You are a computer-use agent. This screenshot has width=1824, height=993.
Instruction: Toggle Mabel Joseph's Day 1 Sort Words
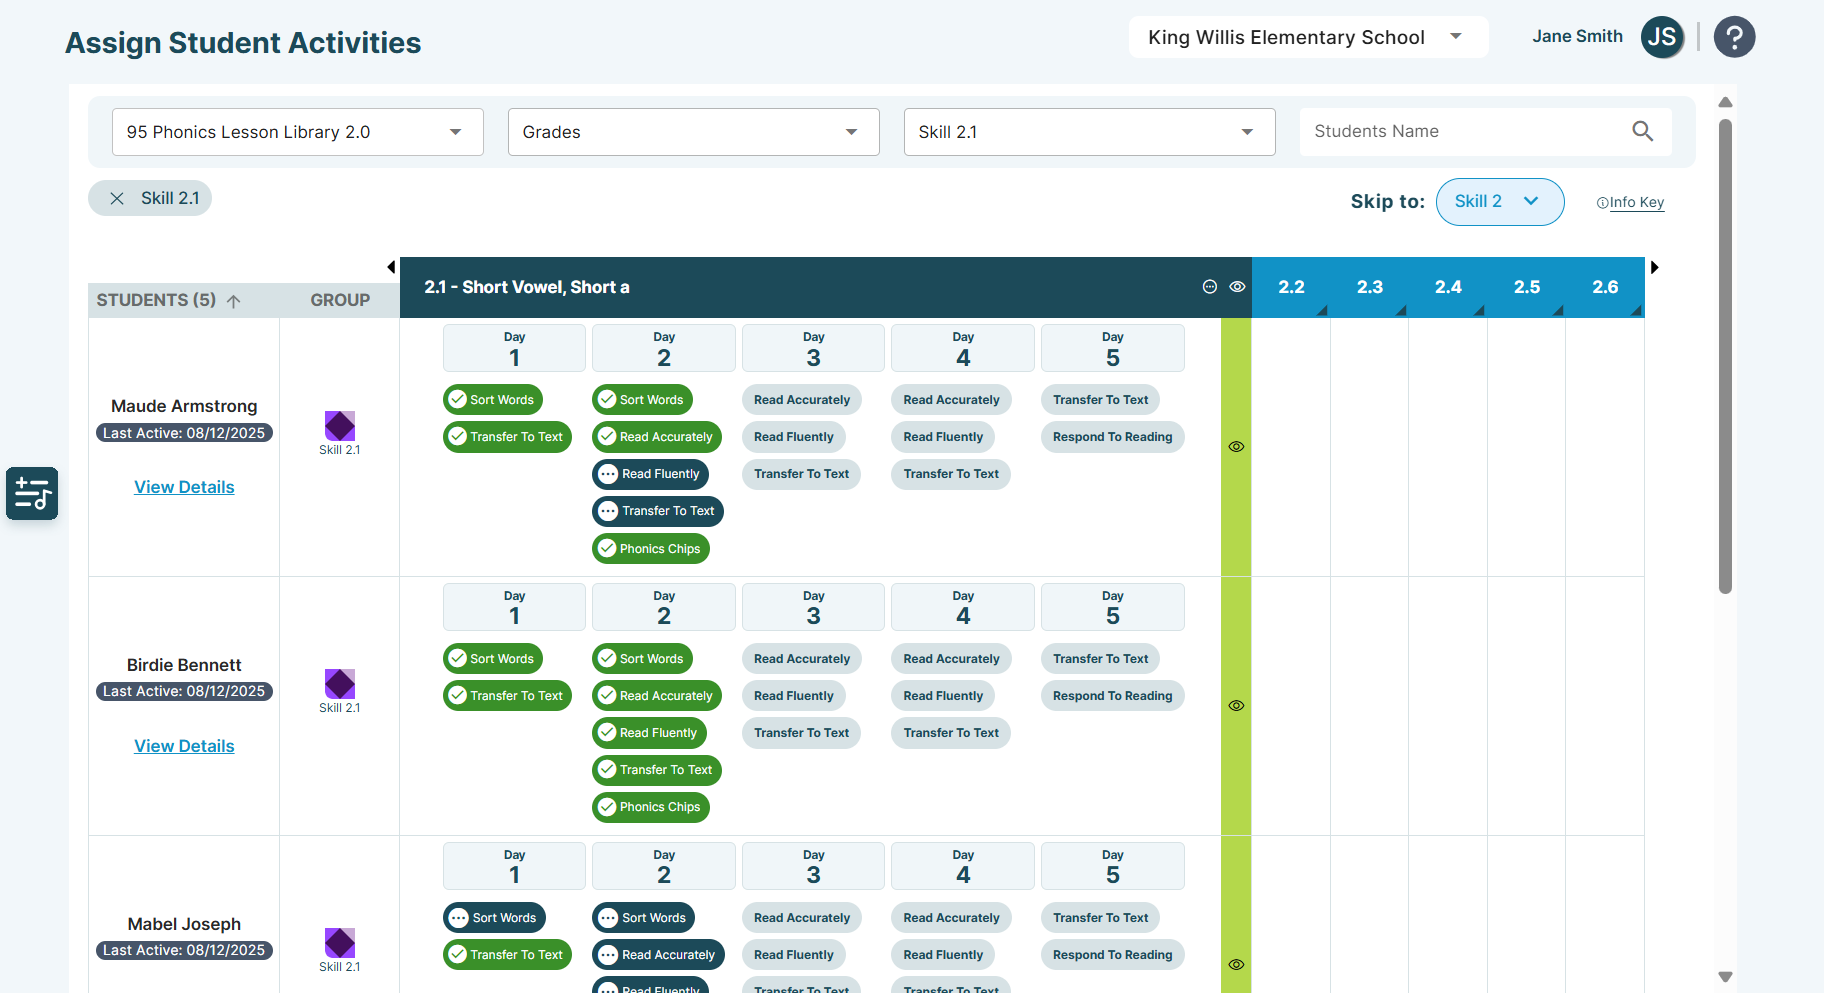pos(494,918)
